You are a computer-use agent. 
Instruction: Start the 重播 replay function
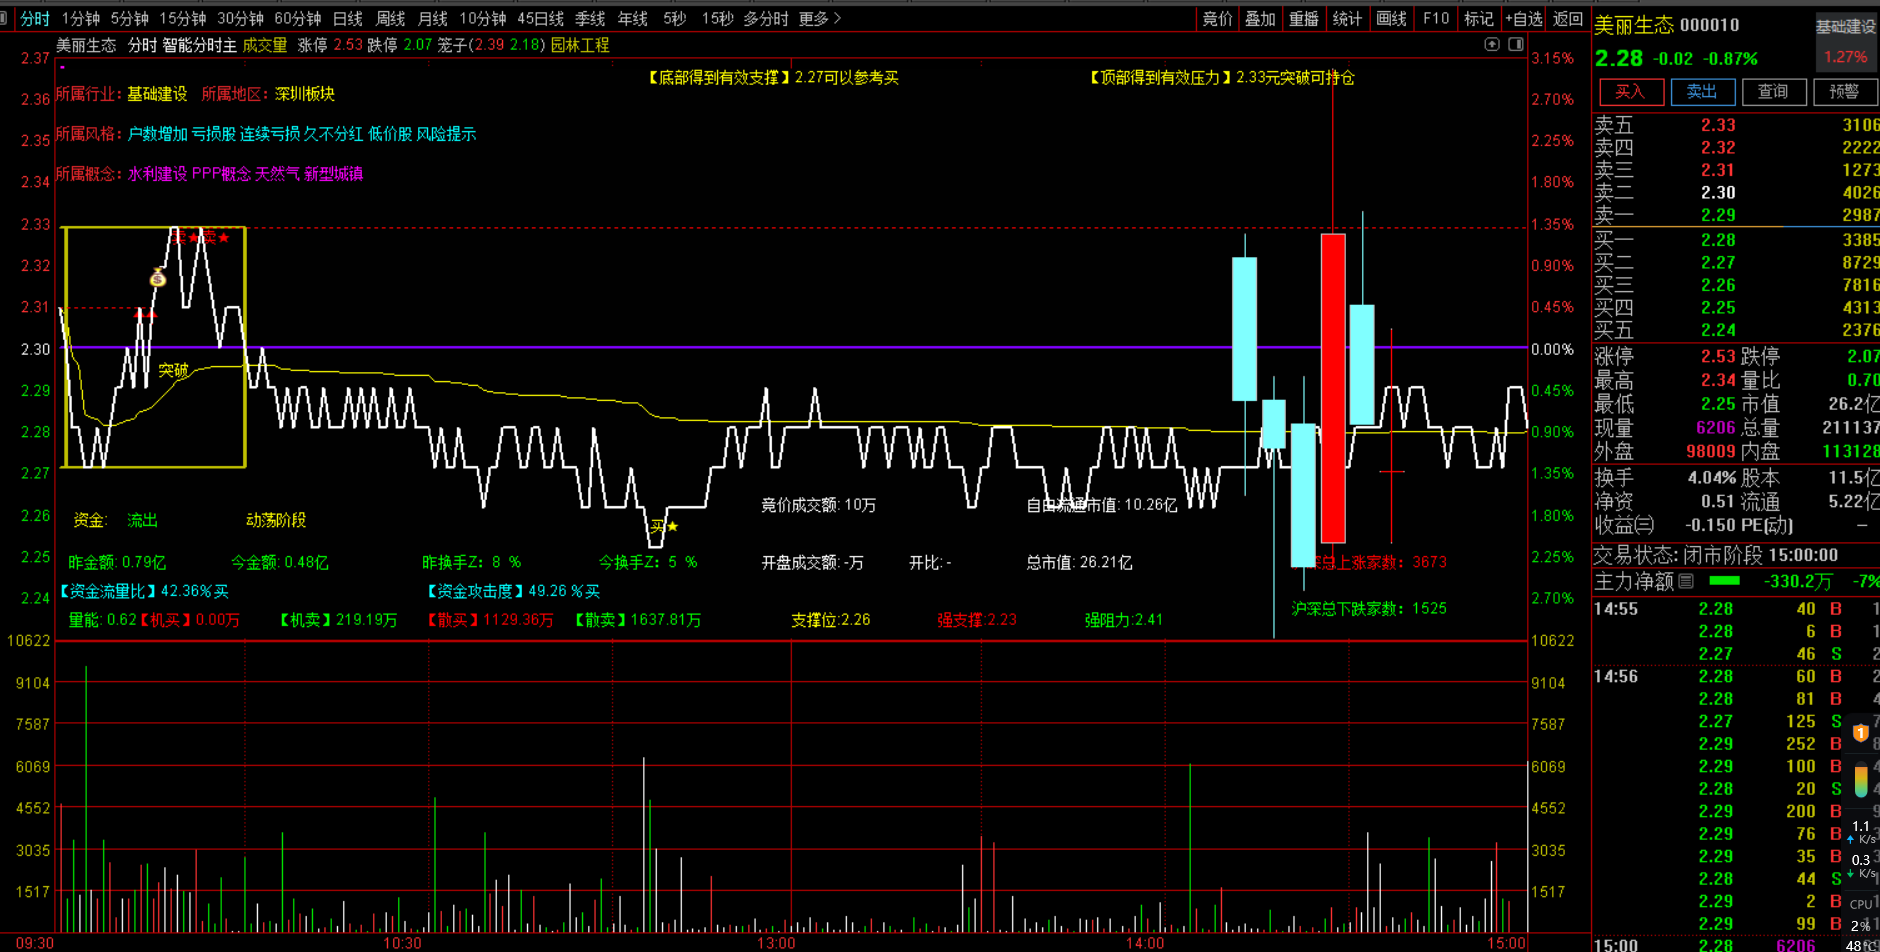(1304, 18)
